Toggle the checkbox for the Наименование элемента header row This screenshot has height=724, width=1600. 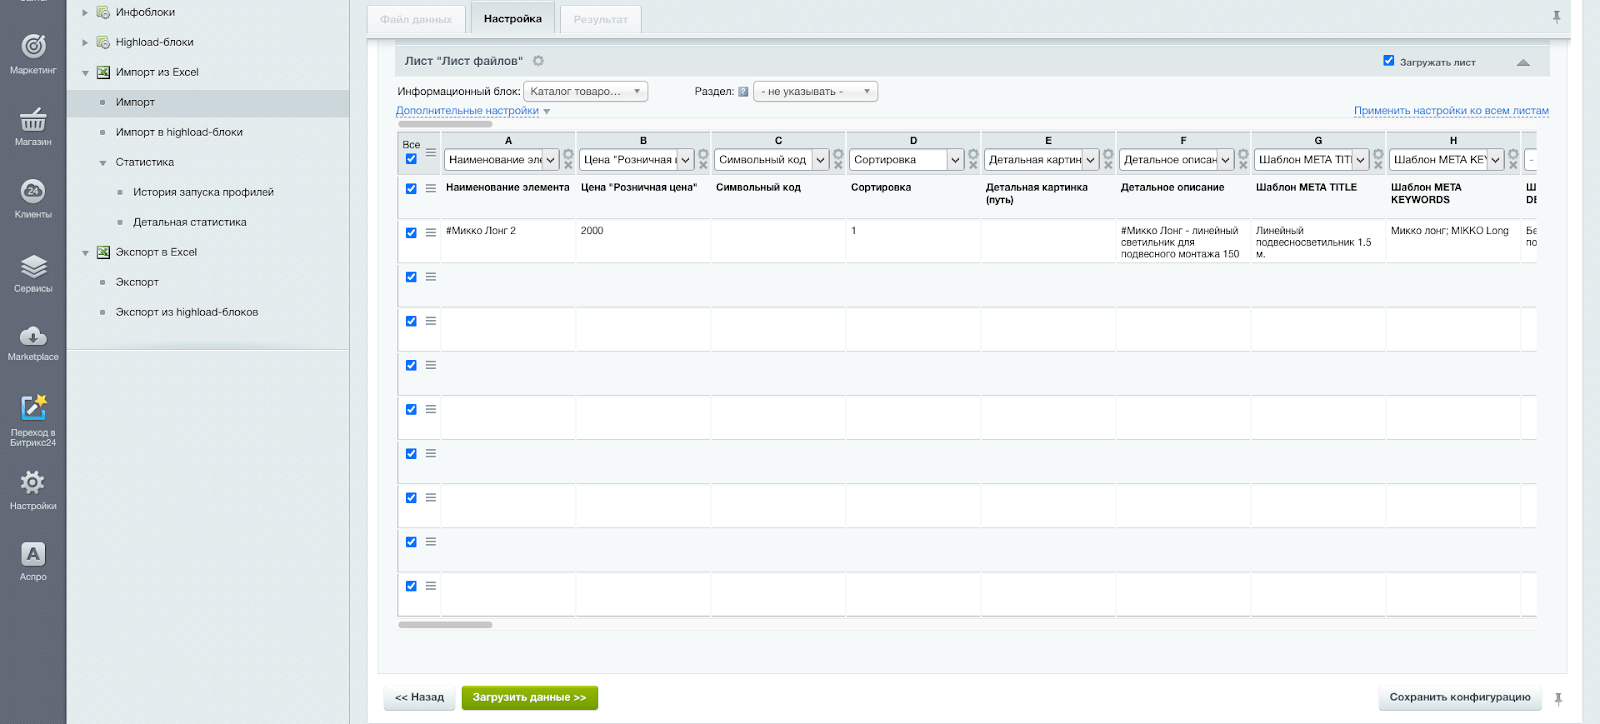411,188
